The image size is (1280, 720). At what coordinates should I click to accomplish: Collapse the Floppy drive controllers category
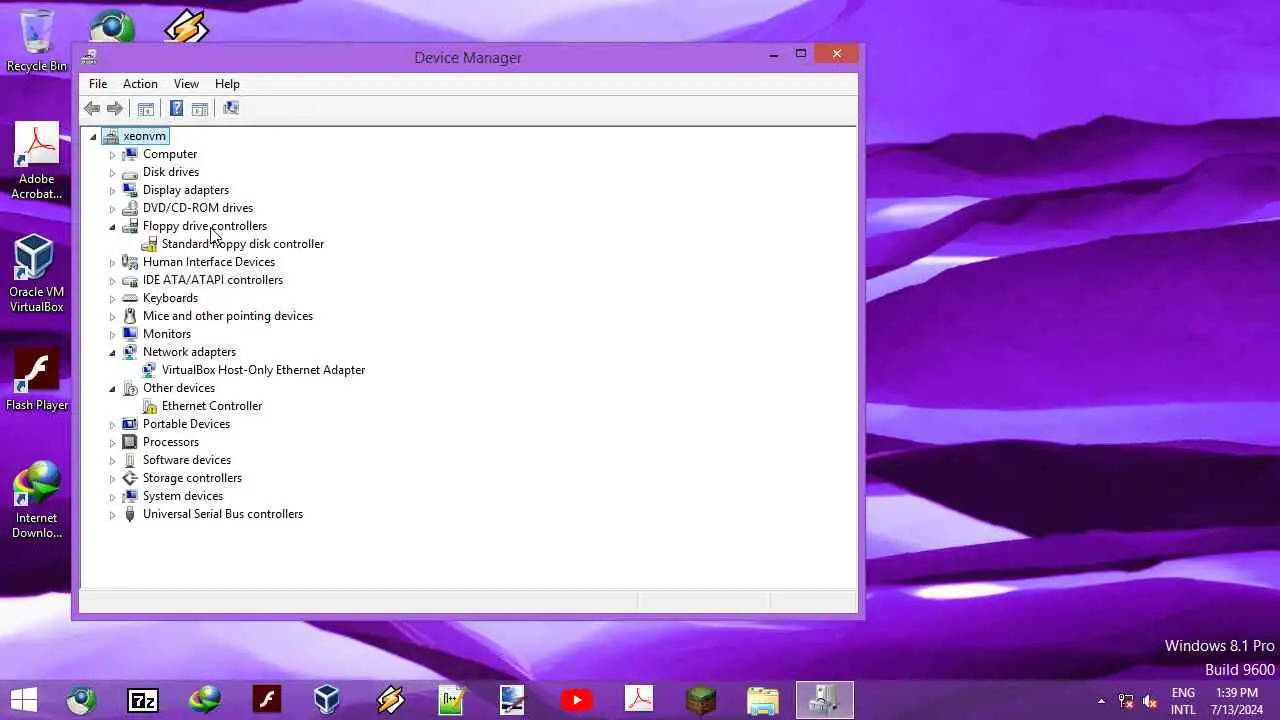(112, 227)
